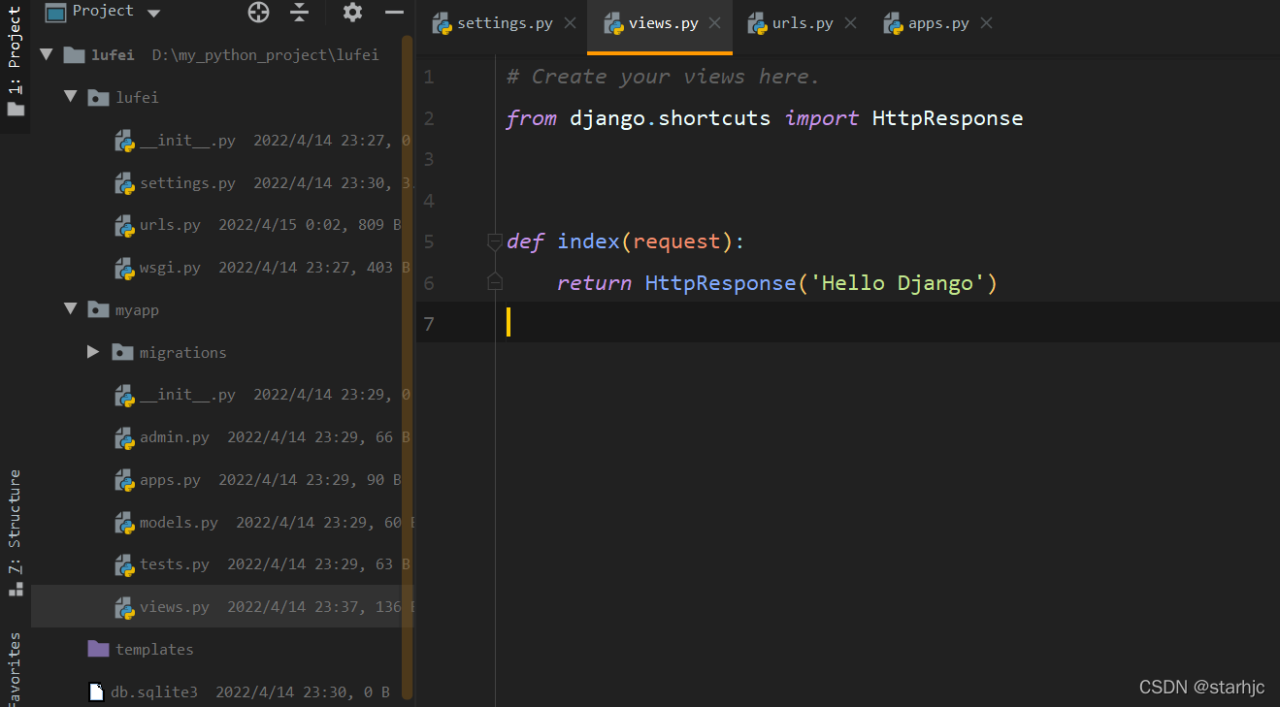Screen dimensions: 1280x707
Task: Click the 'index' function name
Action: [x=588, y=241]
